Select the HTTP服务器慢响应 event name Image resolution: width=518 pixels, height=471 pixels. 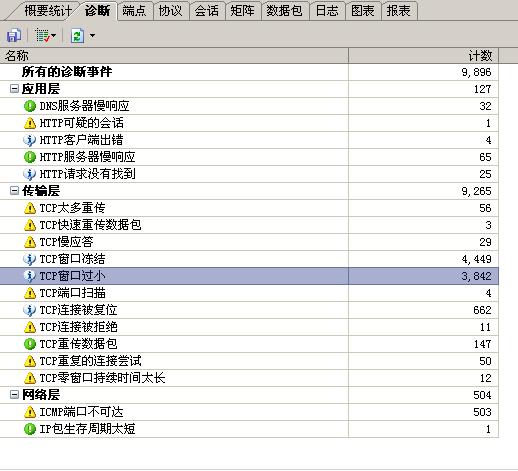click(x=87, y=157)
